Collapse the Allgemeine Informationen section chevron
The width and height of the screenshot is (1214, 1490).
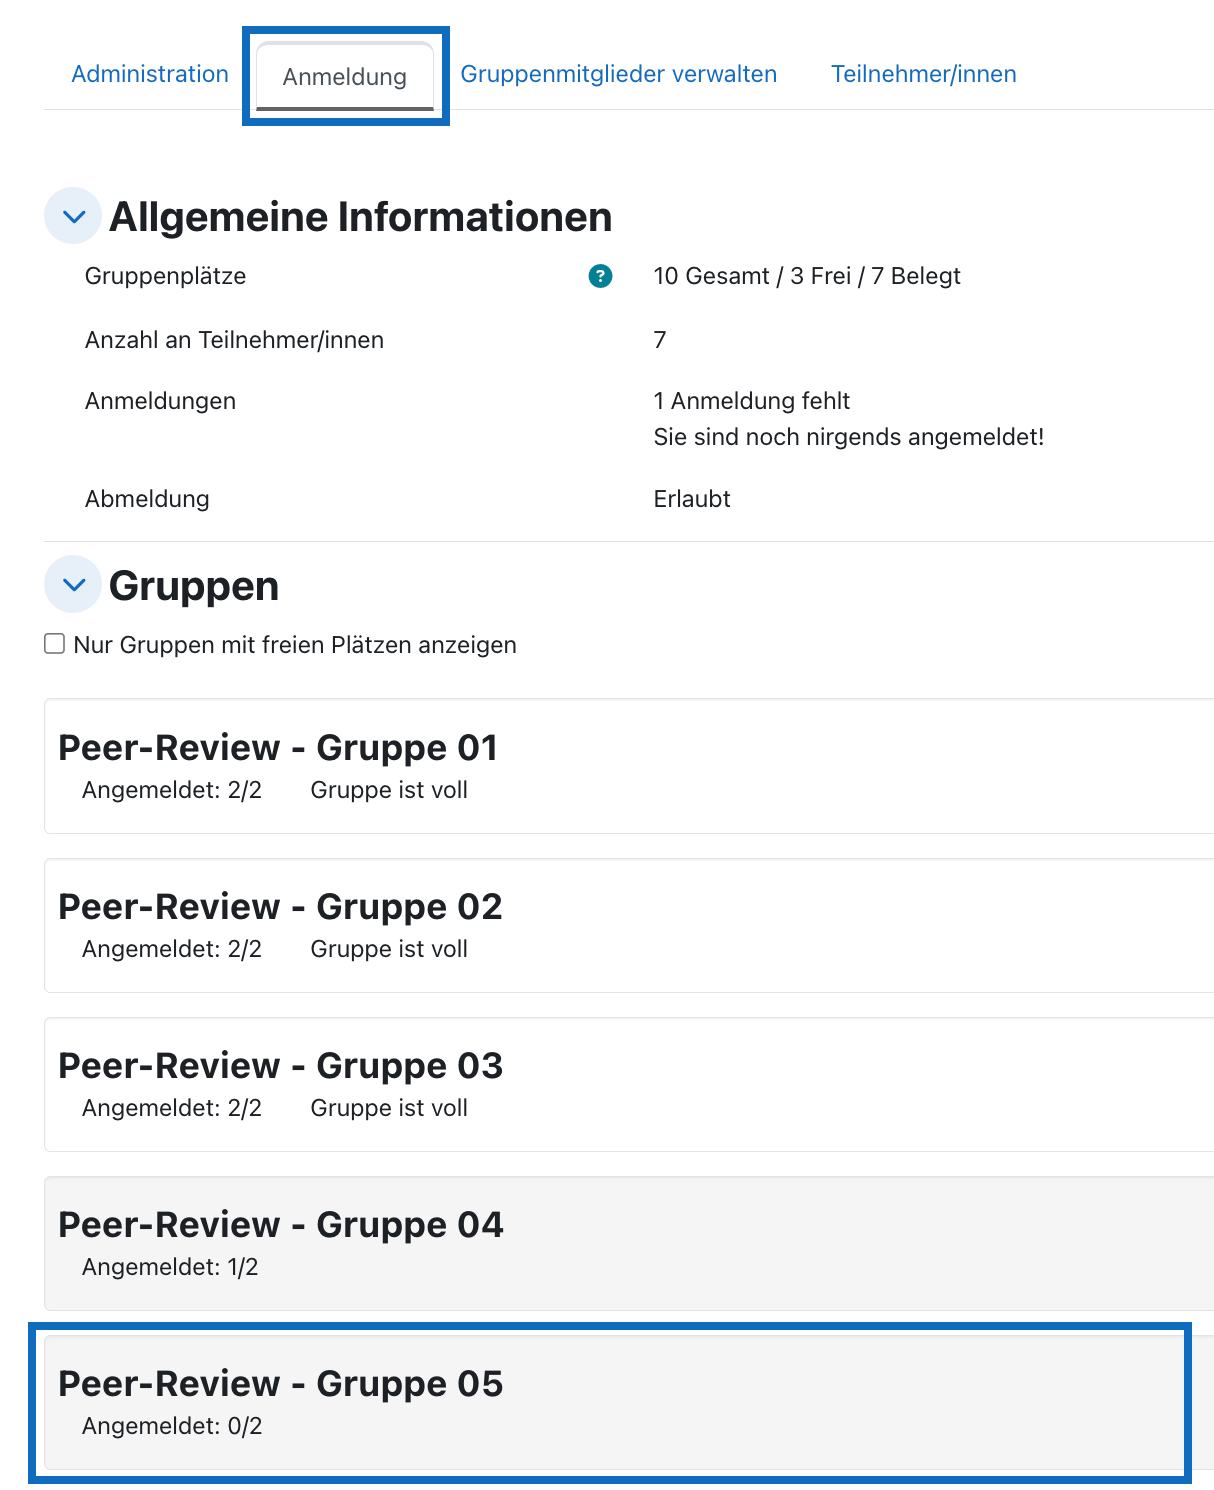[73, 216]
